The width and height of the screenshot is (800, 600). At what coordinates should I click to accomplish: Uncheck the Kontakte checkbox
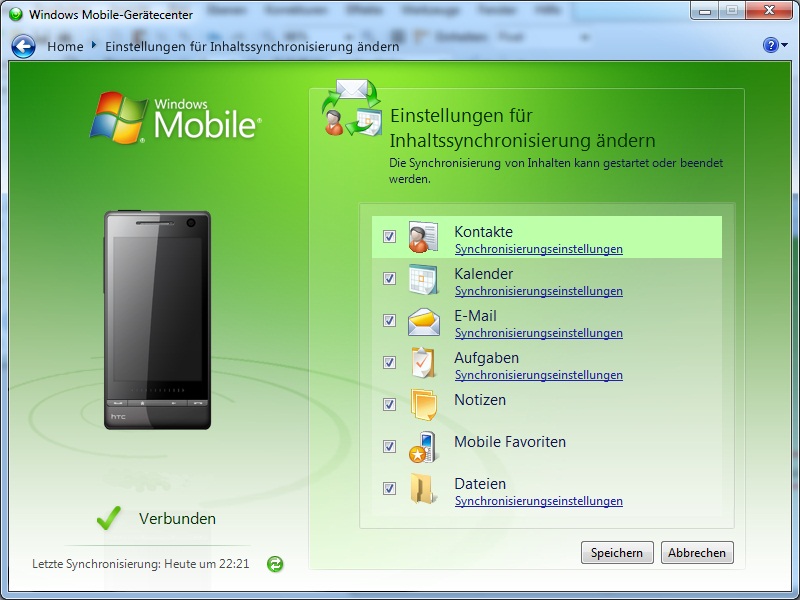pyautogui.click(x=389, y=237)
